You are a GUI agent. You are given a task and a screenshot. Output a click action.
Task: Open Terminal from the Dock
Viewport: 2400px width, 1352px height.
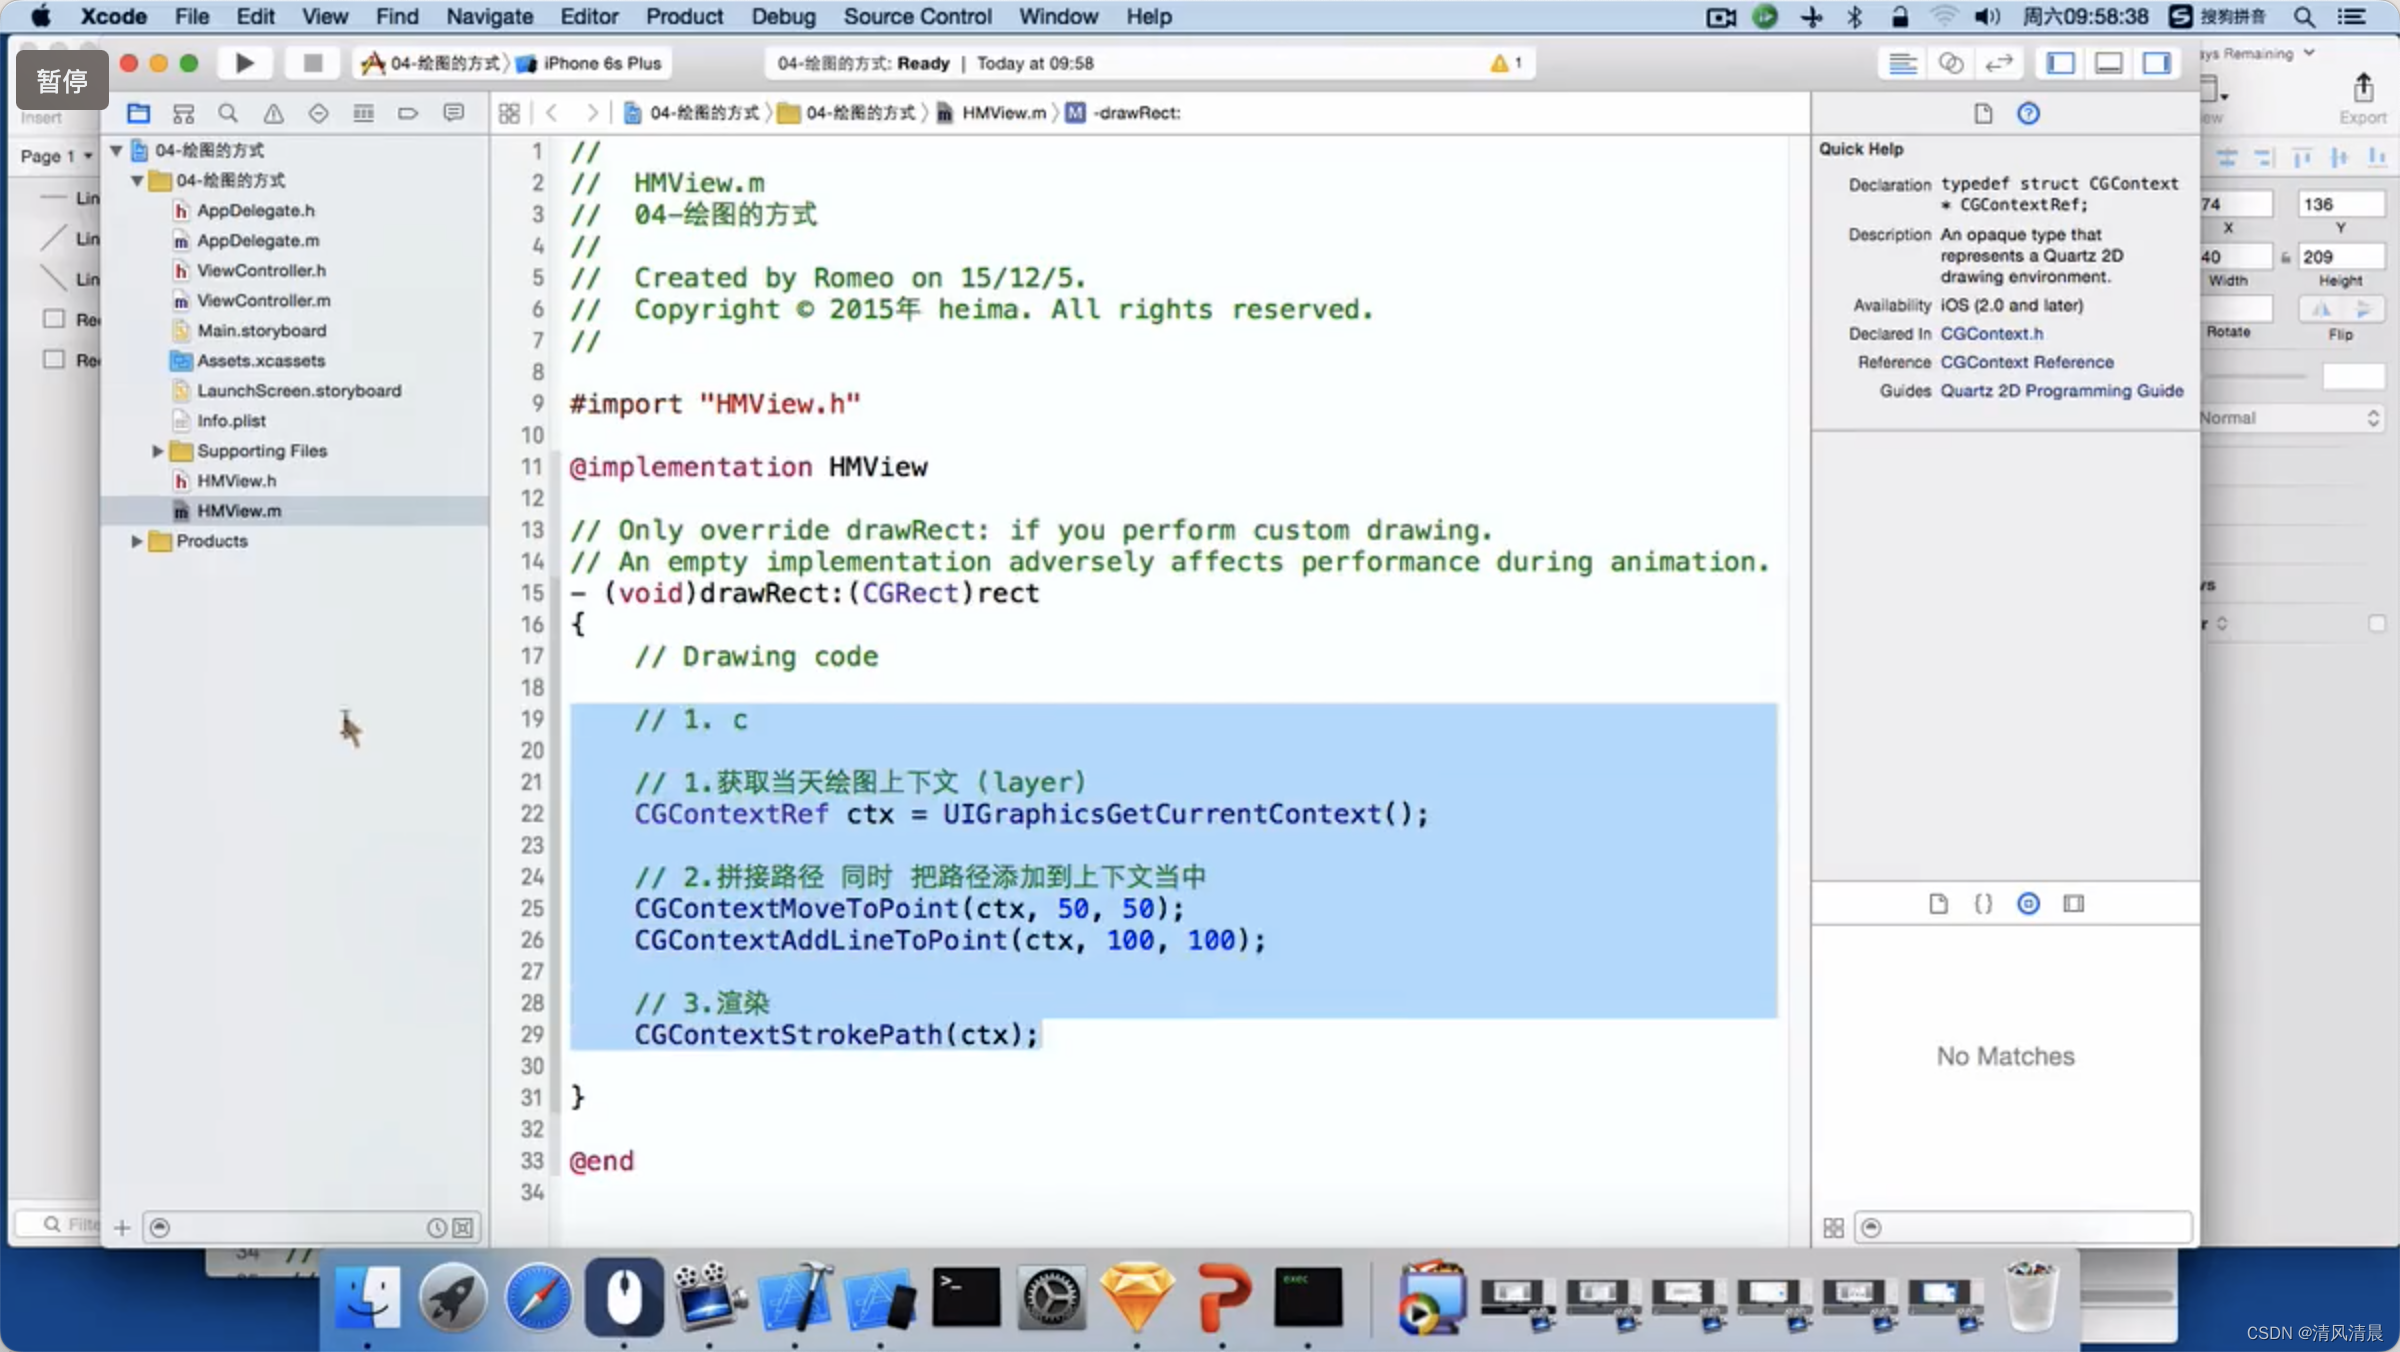[966, 1298]
